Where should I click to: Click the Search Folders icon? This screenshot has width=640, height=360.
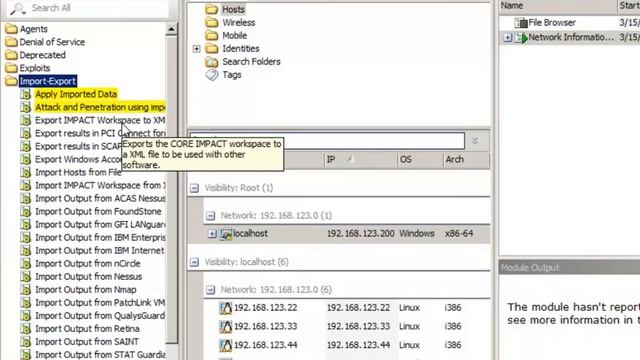pos(211,62)
